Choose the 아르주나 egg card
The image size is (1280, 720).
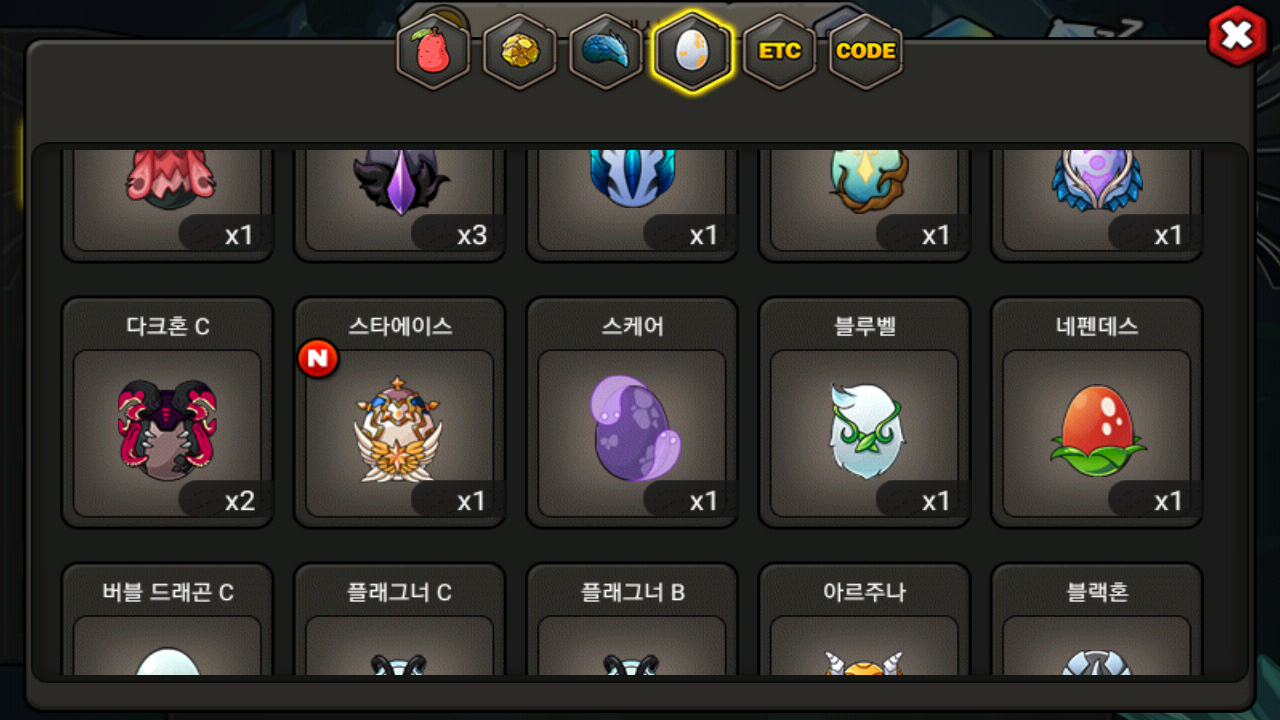tap(864, 619)
